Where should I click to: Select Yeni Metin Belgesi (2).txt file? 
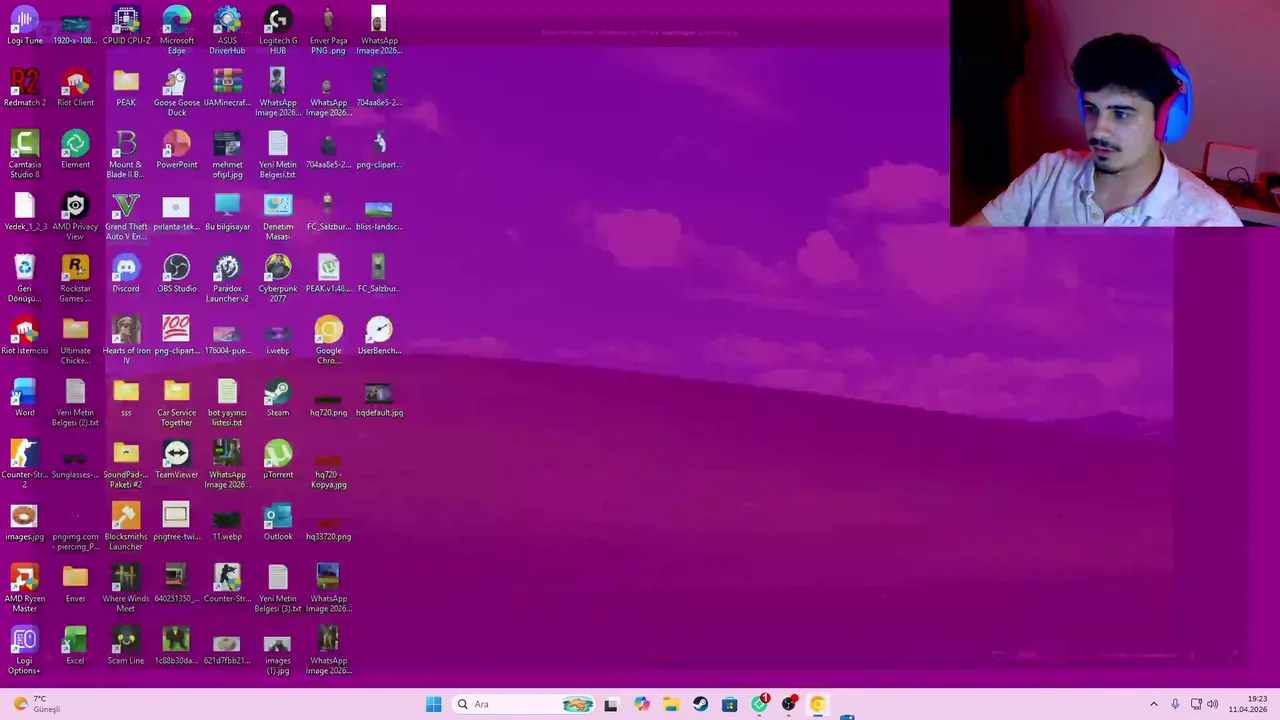[x=75, y=403]
